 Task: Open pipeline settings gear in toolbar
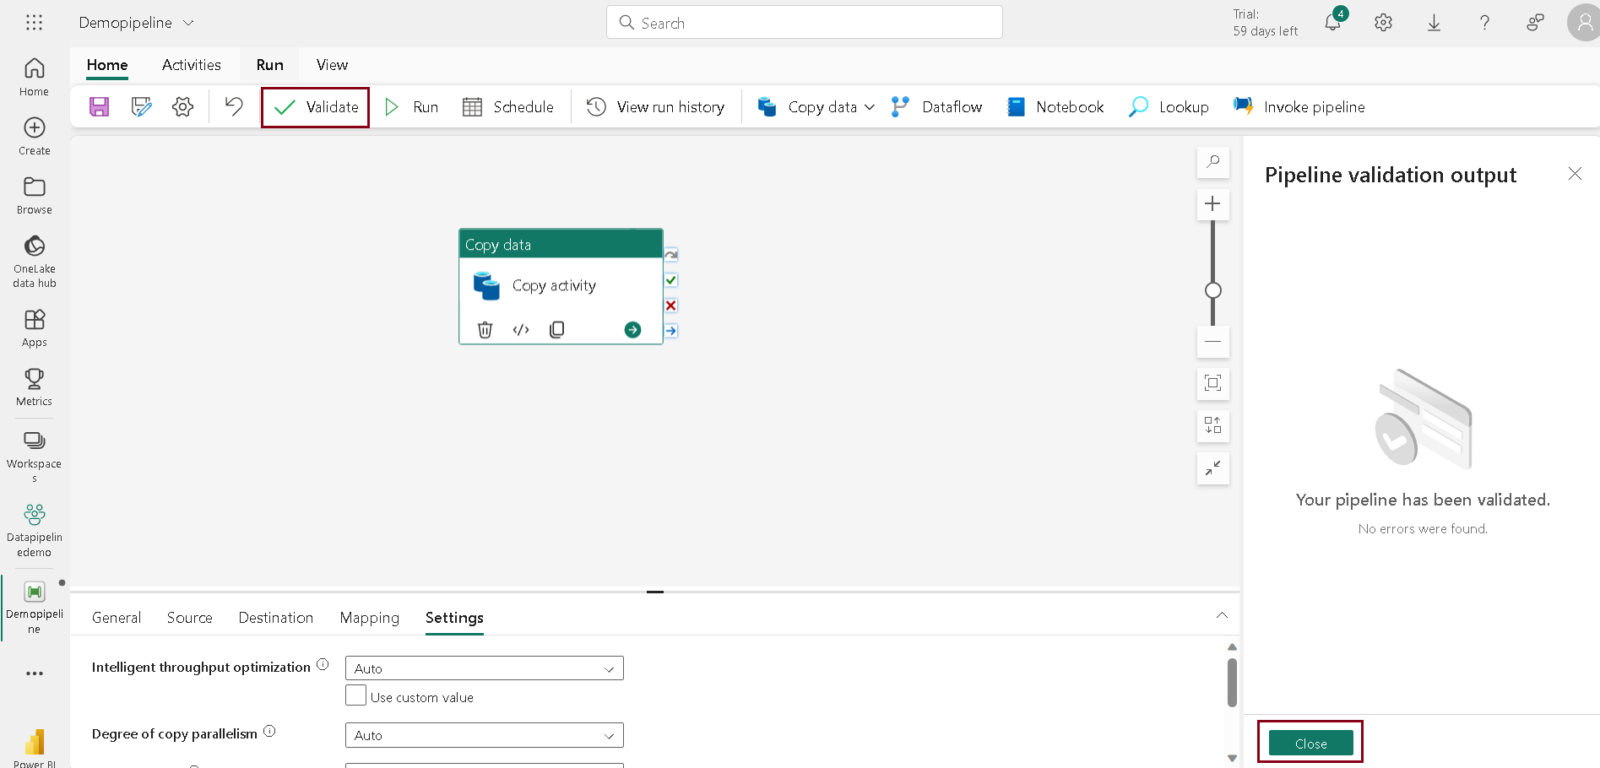182,107
